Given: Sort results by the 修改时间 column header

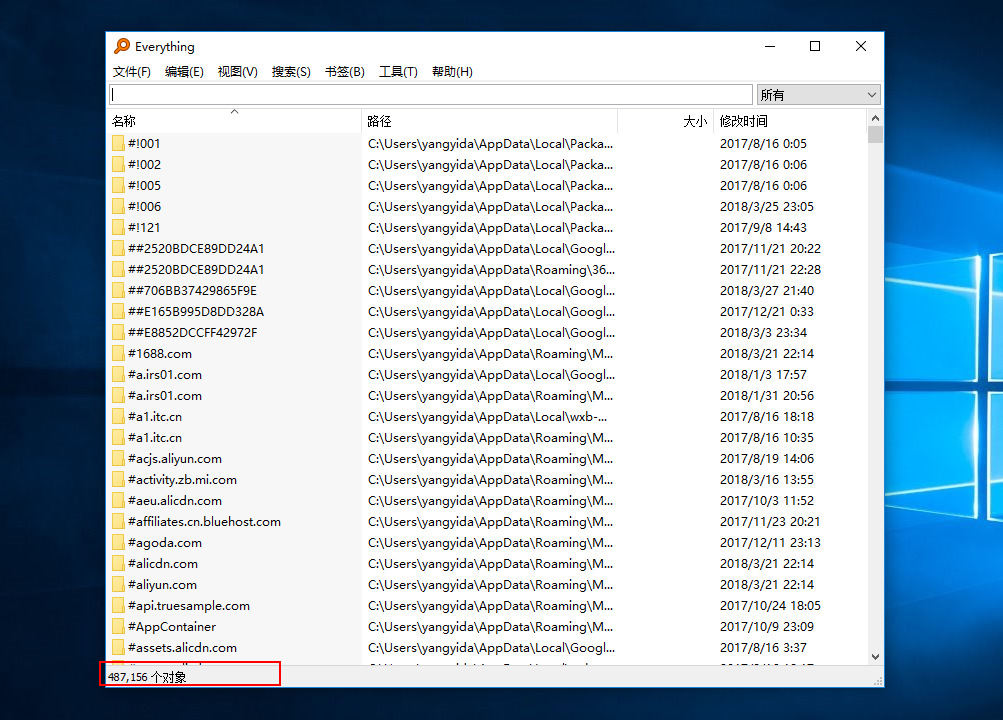Looking at the screenshot, I should (x=789, y=121).
